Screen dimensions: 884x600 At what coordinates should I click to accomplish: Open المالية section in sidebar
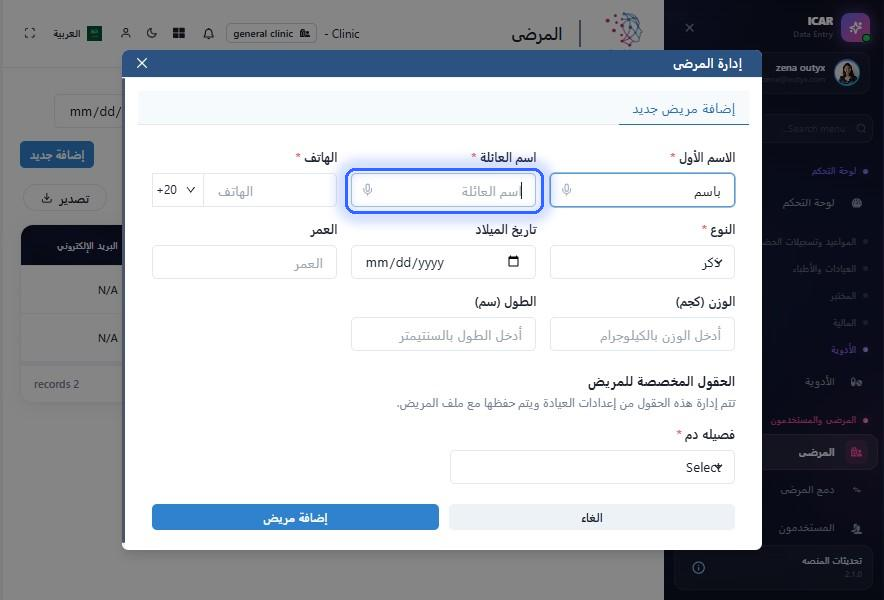(844, 323)
